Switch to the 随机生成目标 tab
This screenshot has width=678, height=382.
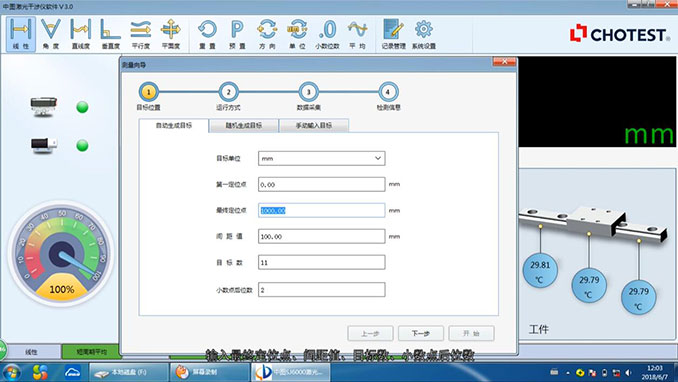tap(244, 125)
